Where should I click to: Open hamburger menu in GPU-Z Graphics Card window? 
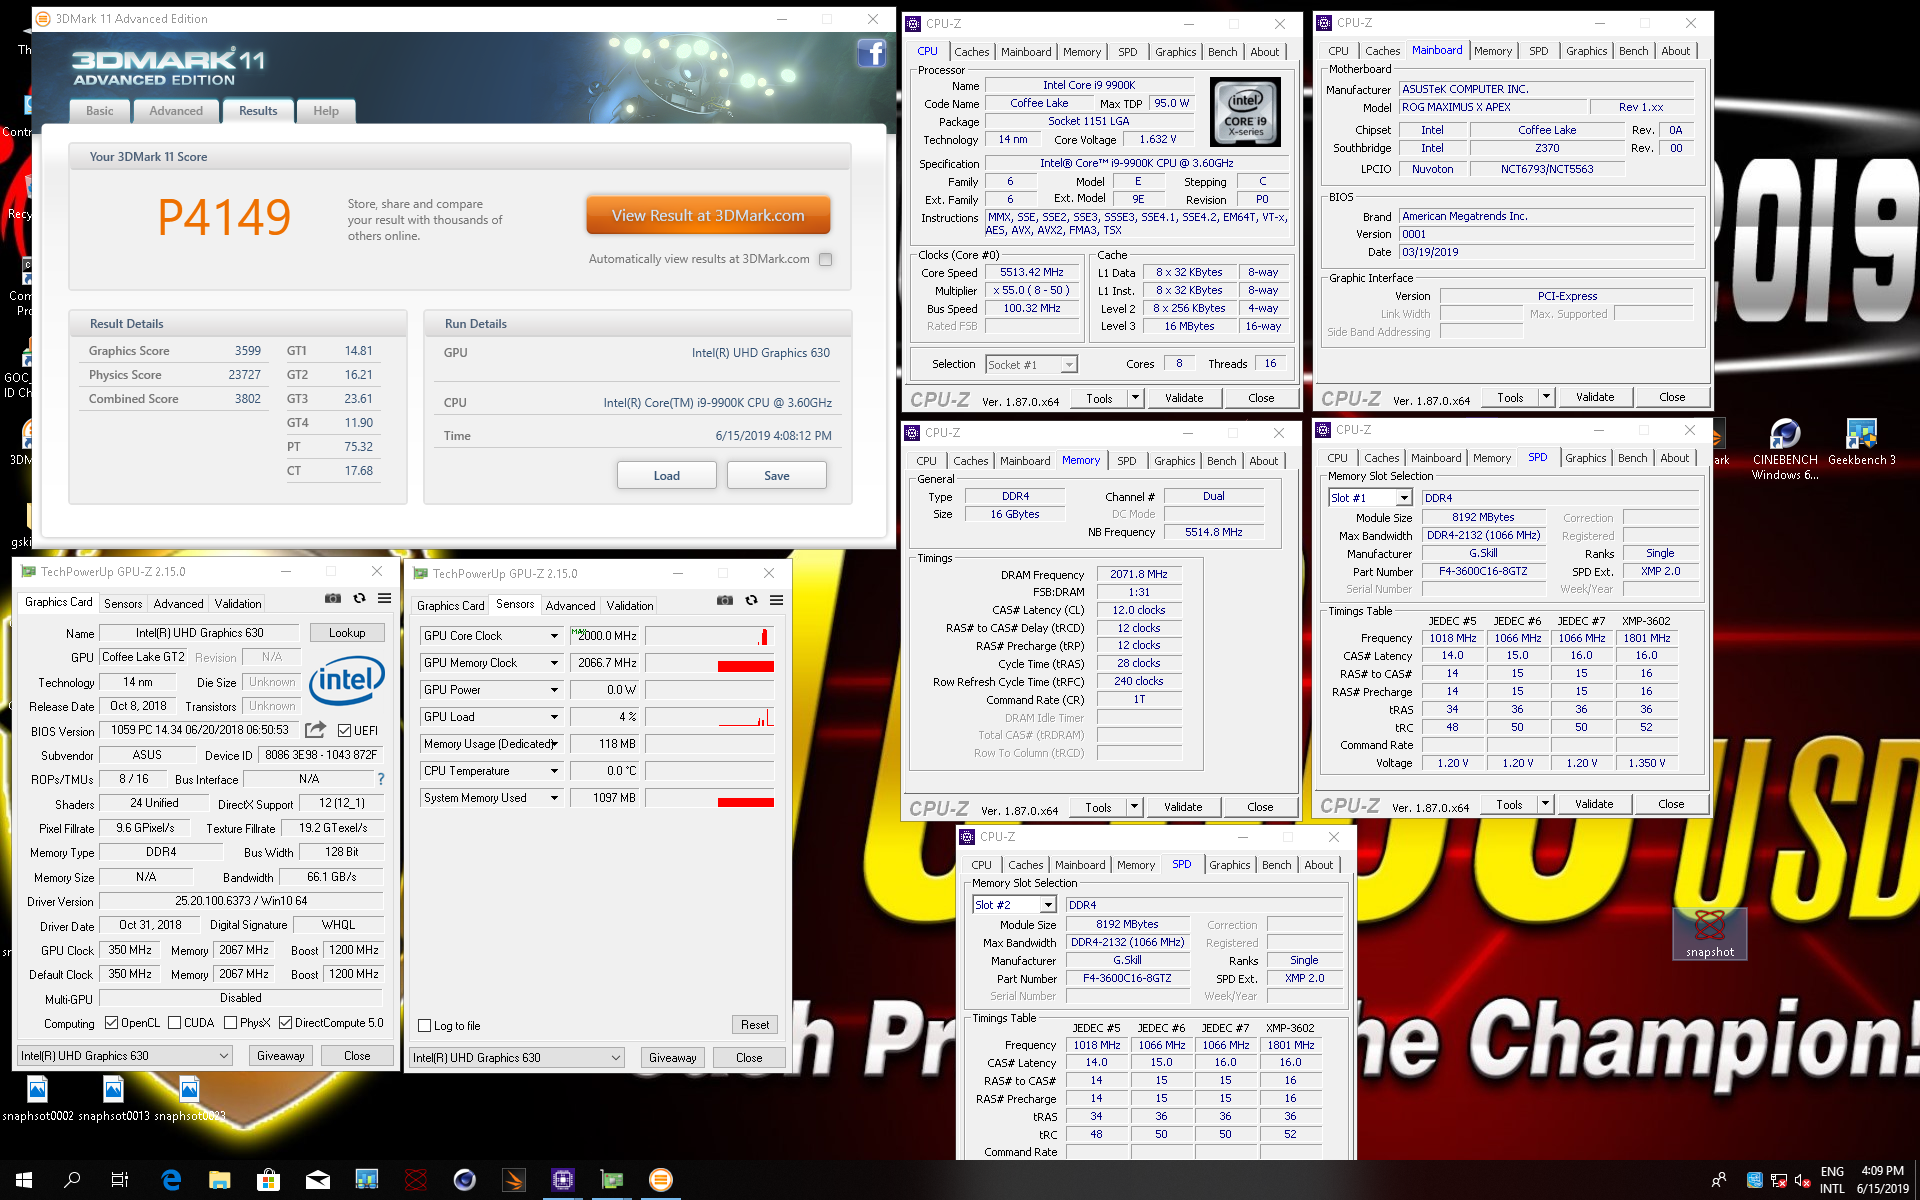click(384, 598)
